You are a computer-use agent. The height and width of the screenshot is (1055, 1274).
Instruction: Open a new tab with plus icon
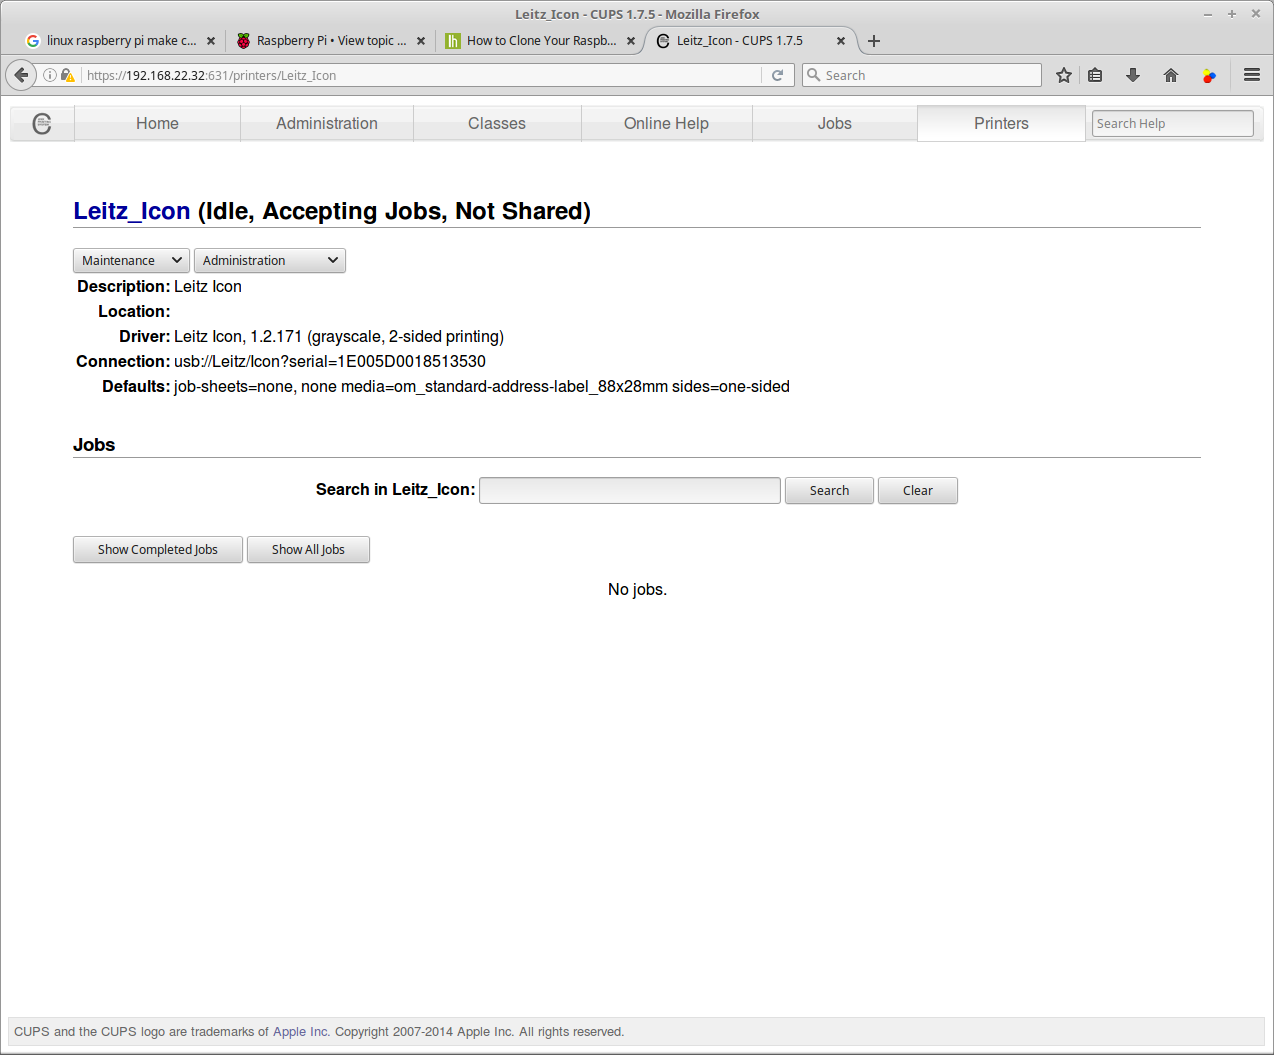pos(874,41)
